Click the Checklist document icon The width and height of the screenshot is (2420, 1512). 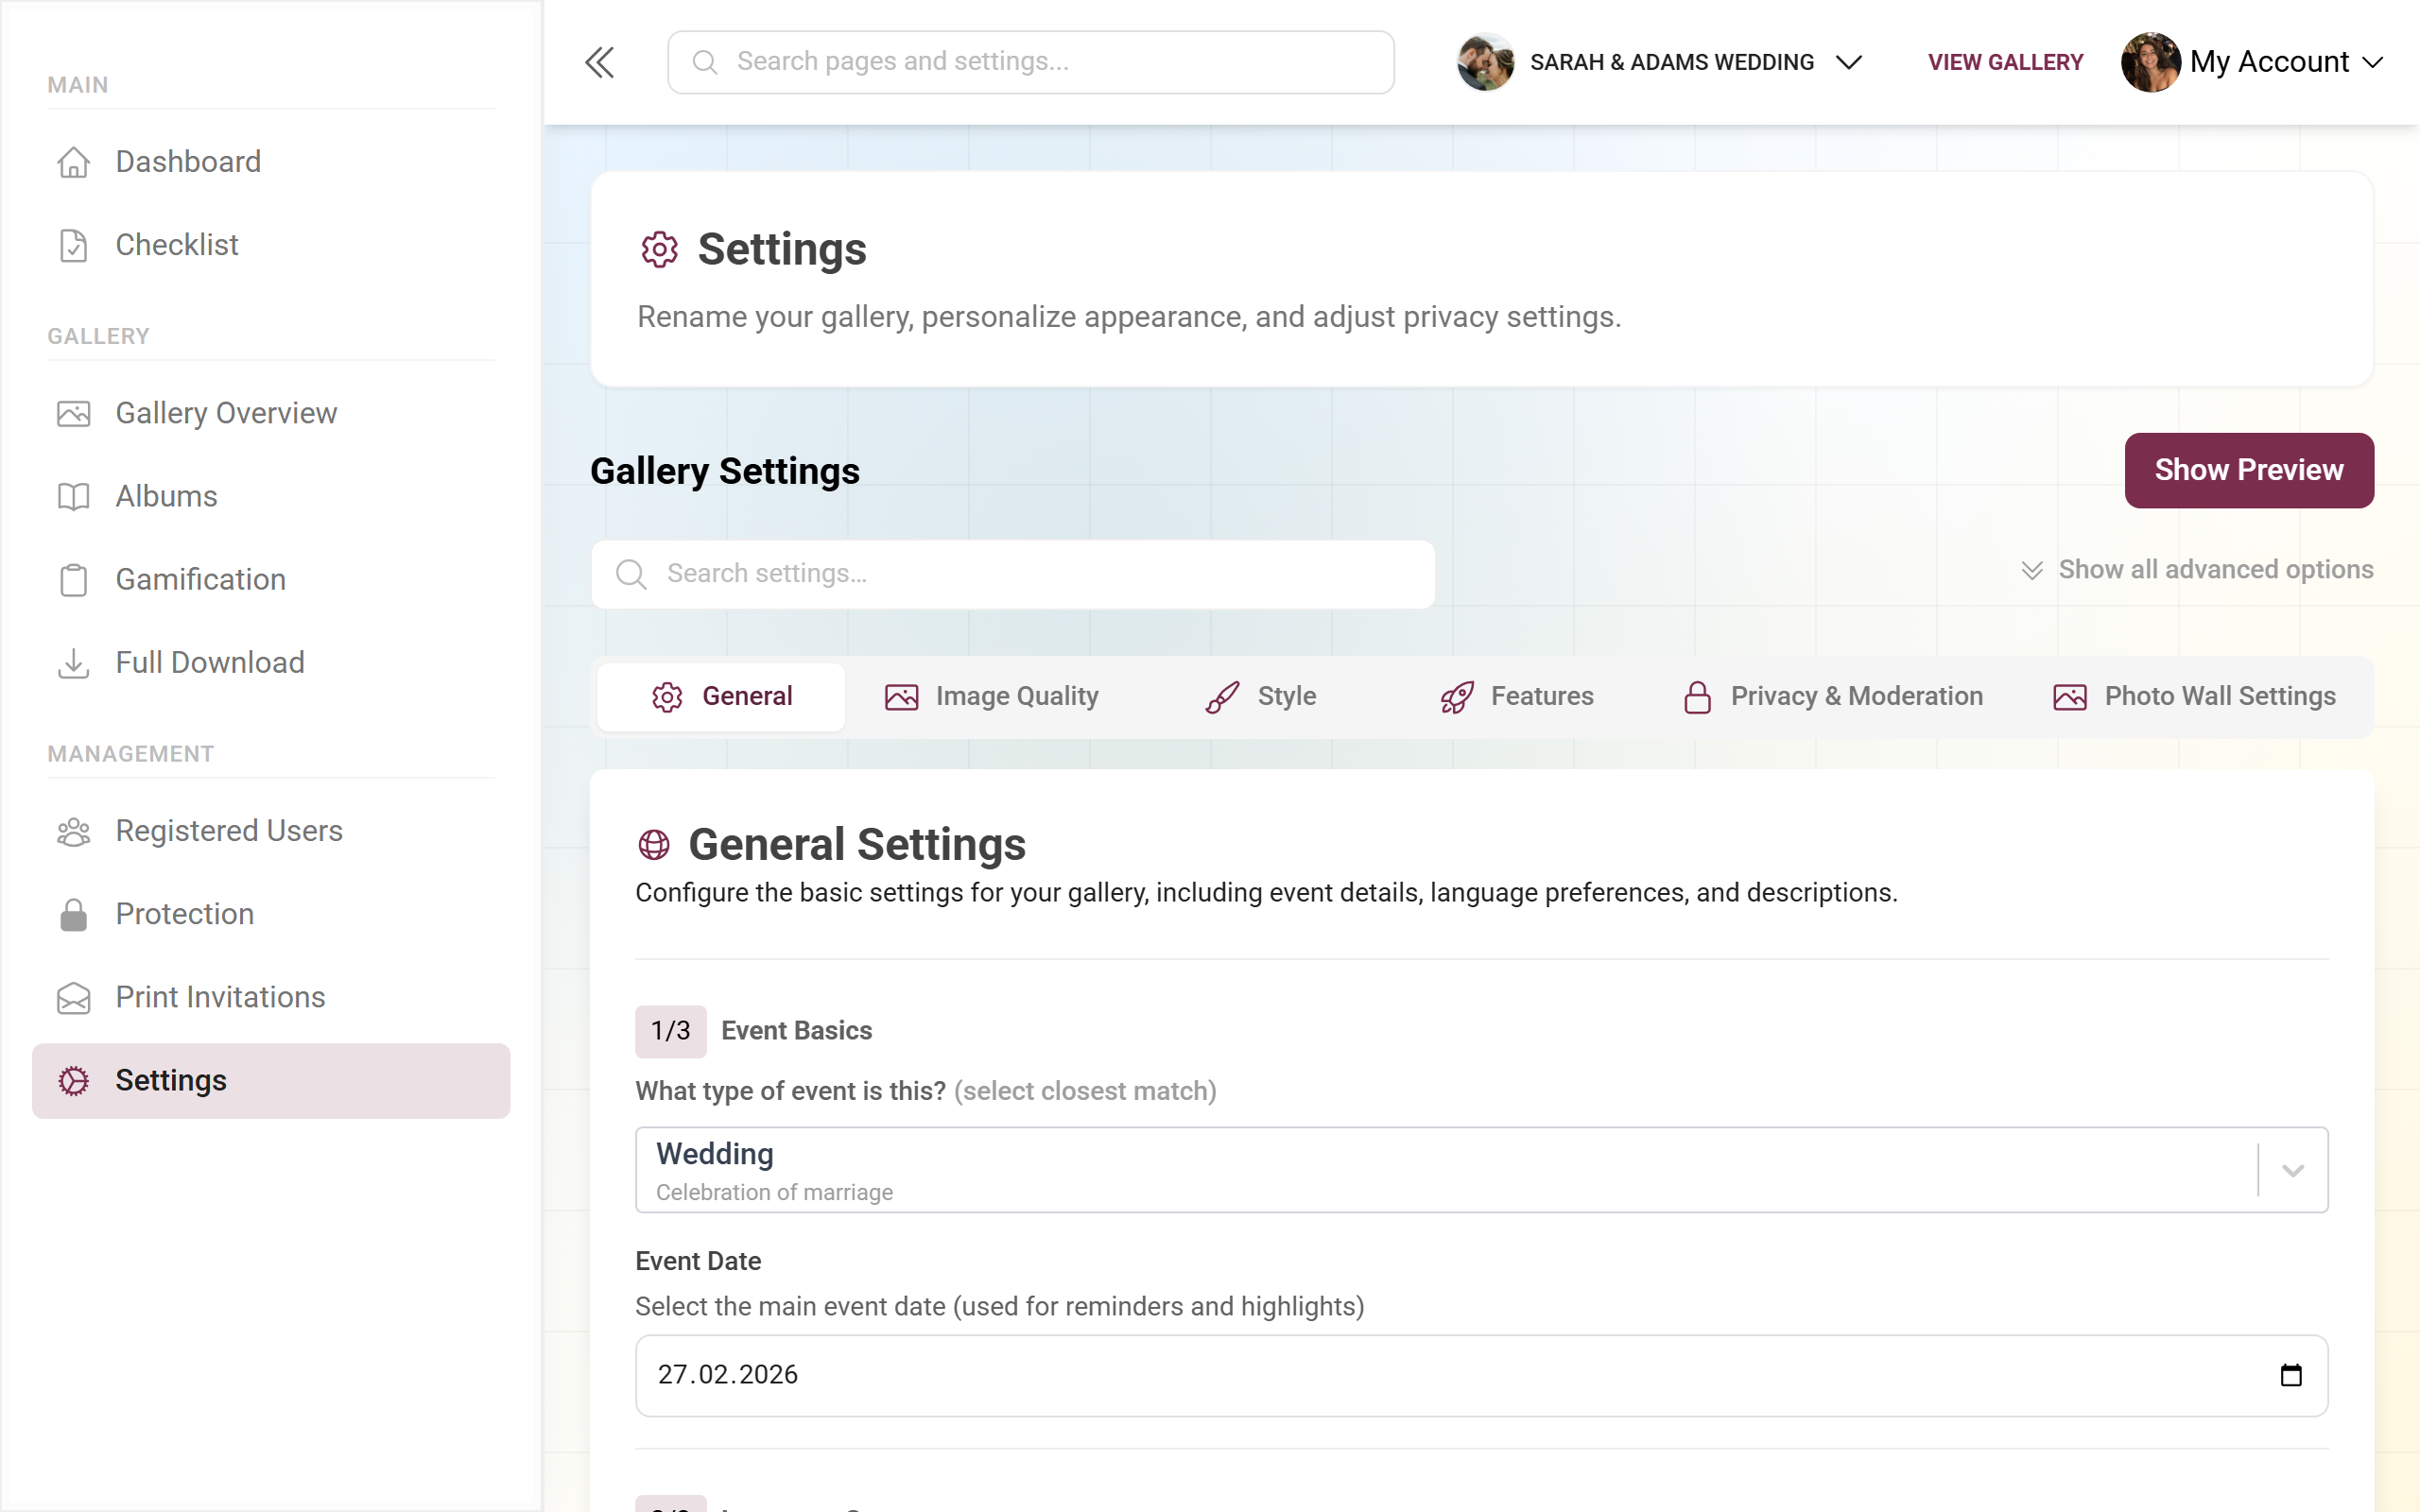(x=73, y=245)
